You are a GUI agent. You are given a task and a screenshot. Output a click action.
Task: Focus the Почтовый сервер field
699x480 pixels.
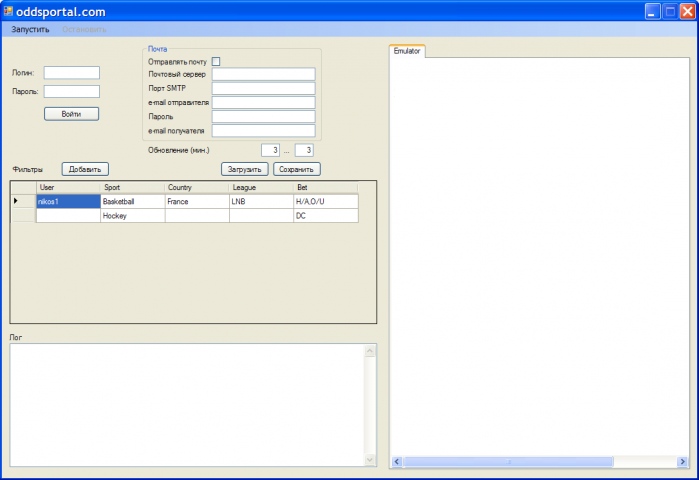tap(263, 74)
